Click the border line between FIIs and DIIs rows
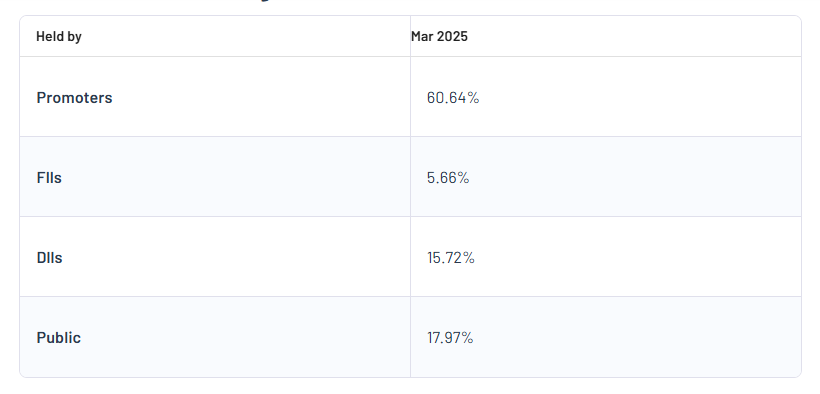820x394 pixels. [x=411, y=217]
